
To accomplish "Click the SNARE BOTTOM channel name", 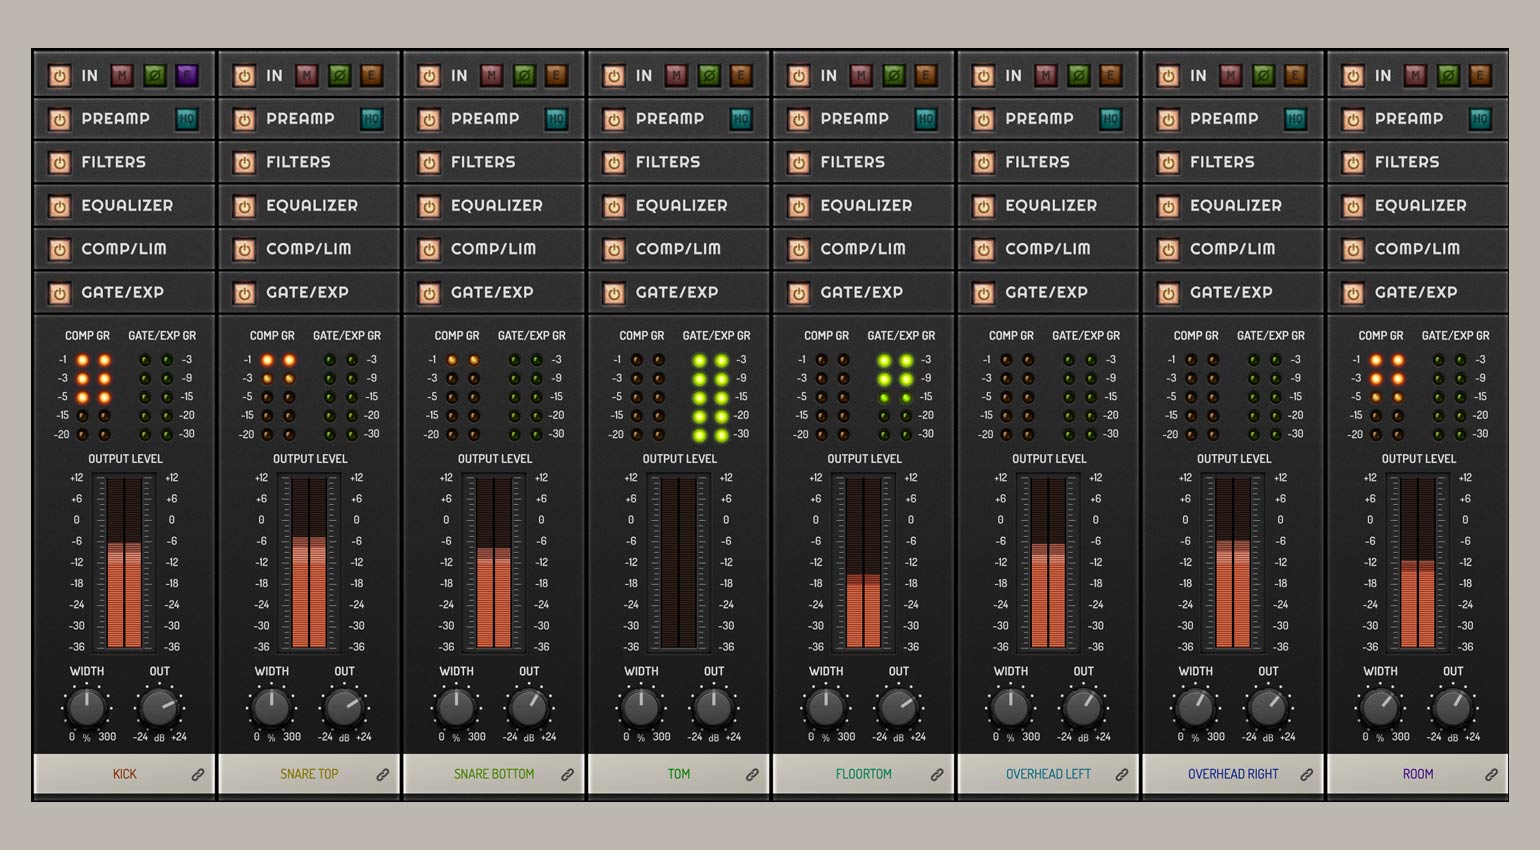I will pyautogui.click(x=494, y=774).
